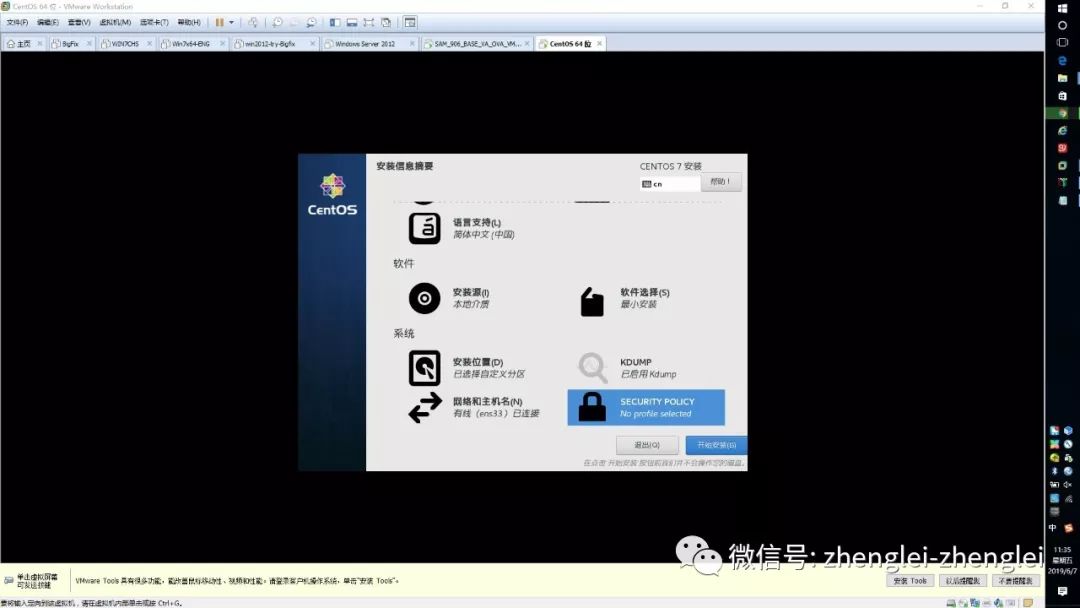Click the hard disk device status icon

pos(951,603)
